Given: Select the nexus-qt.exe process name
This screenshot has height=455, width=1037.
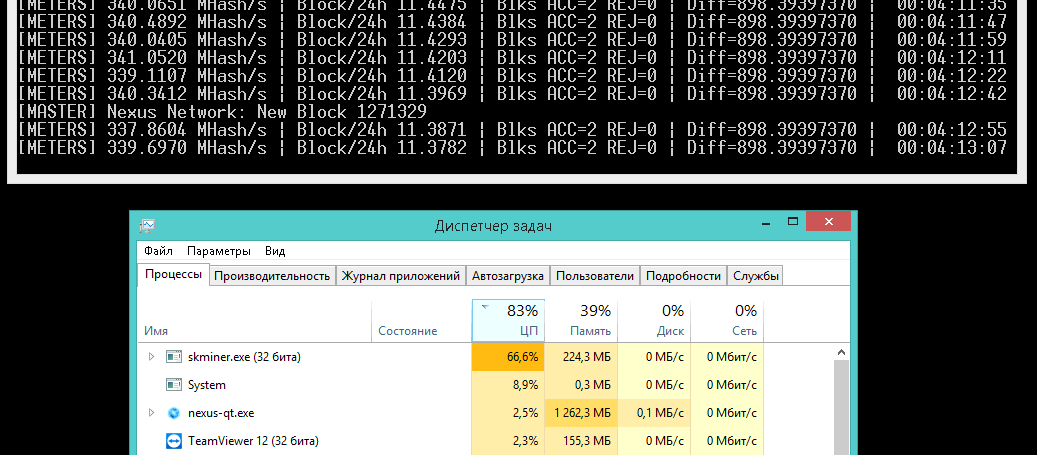Looking at the screenshot, I should [221, 413].
